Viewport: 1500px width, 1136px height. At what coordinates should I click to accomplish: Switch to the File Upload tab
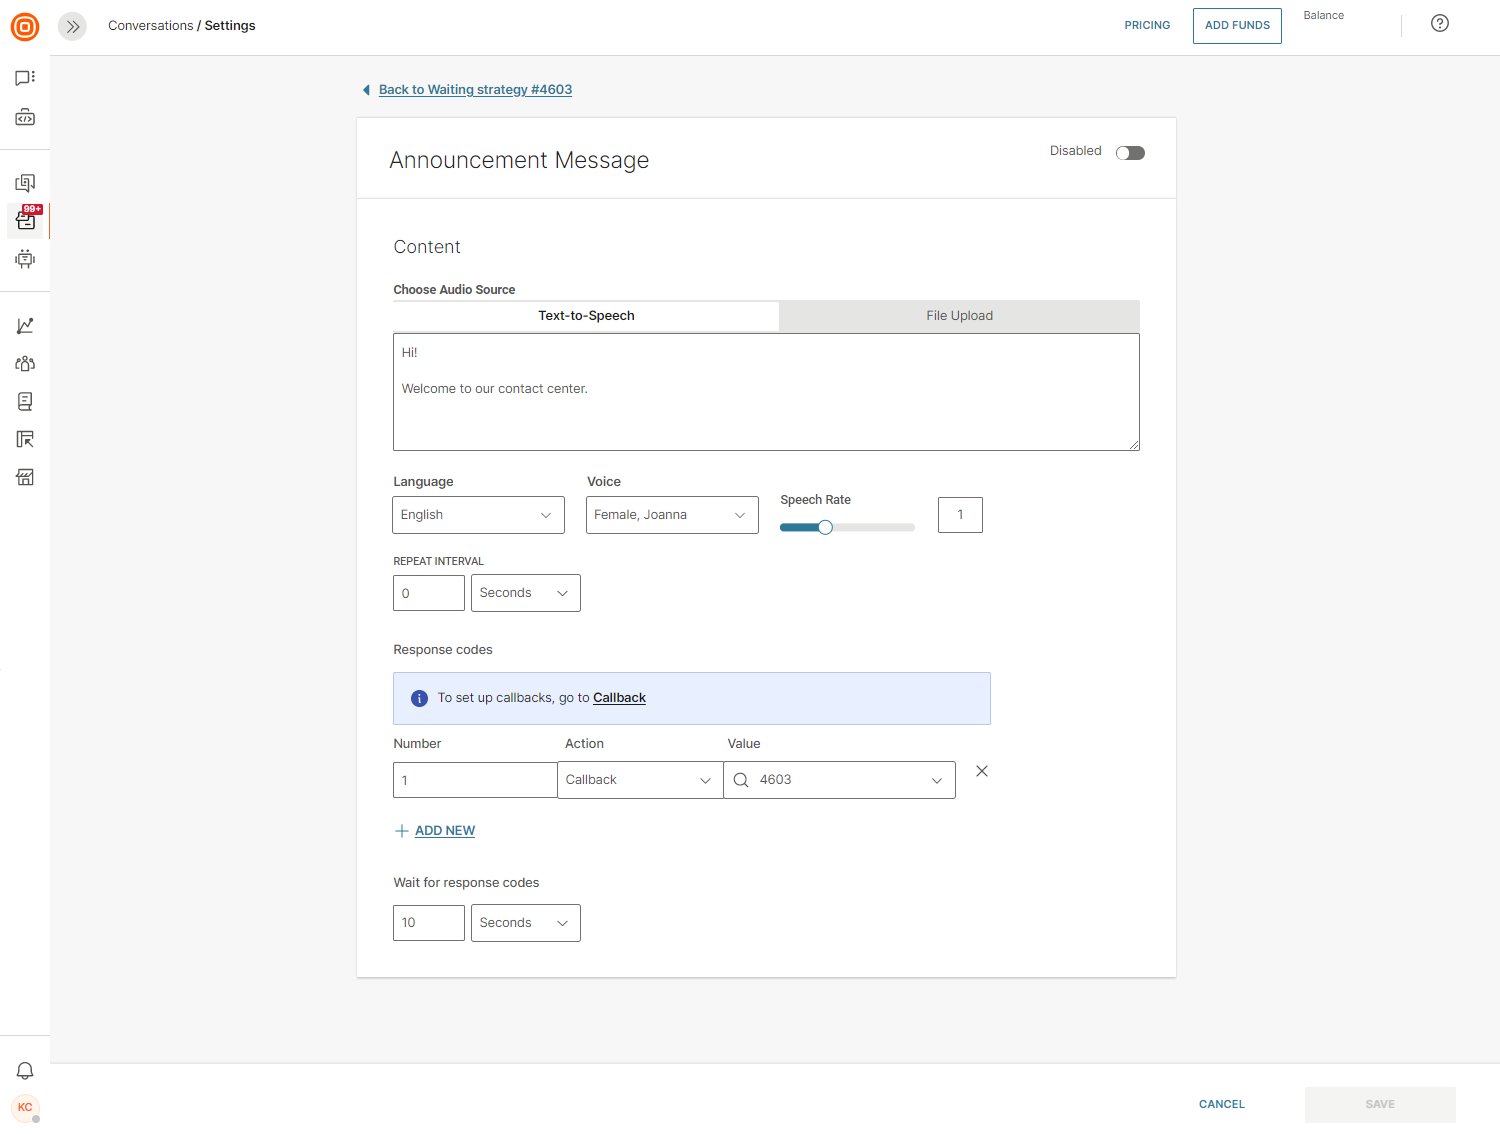tap(958, 316)
